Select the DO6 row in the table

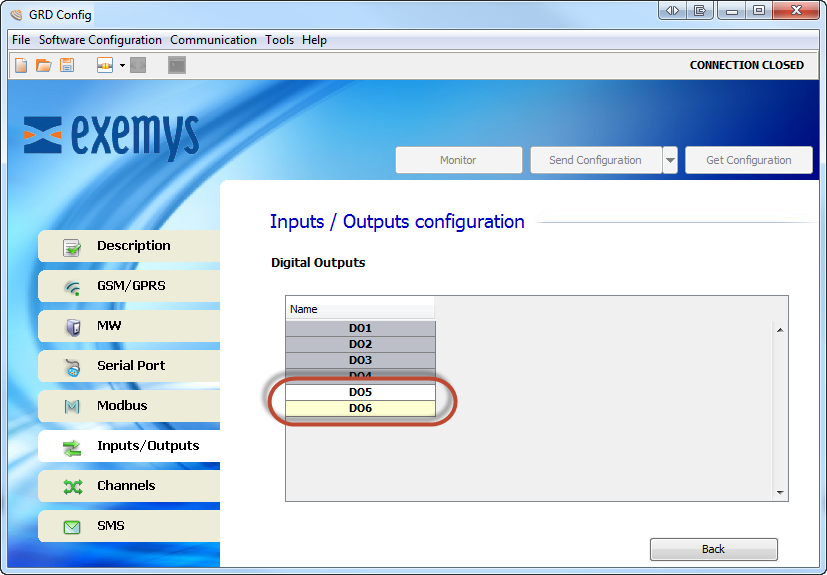pos(360,408)
